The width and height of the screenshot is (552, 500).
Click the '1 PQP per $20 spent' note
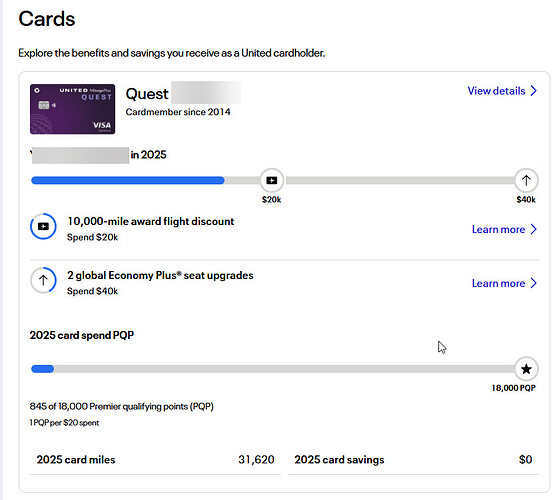click(x=64, y=423)
